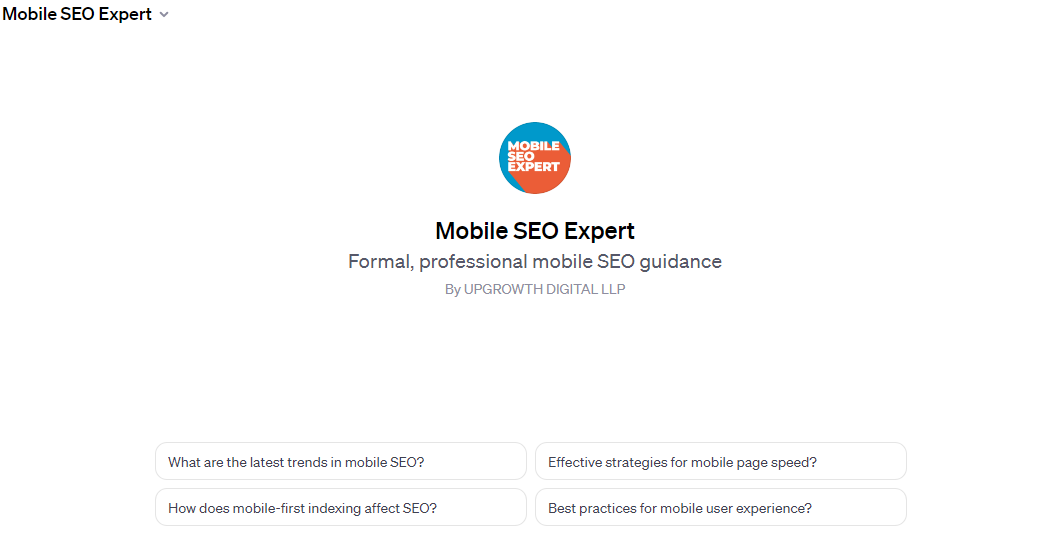Start chat with the mobile-first indexing suggestion card

[x=341, y=507]
